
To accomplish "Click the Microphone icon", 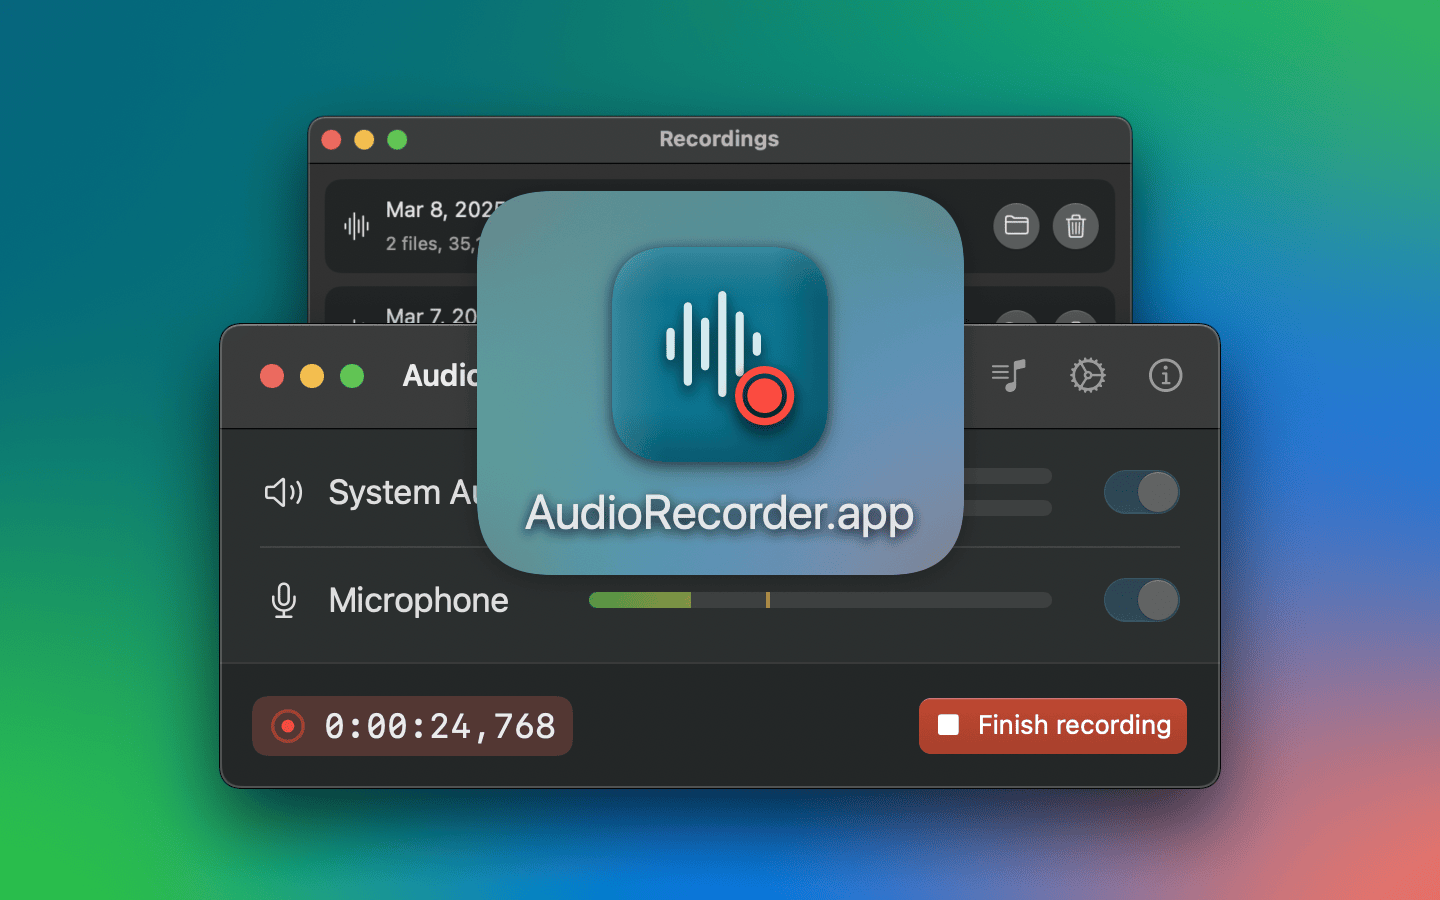I will (x=284, y=600).
